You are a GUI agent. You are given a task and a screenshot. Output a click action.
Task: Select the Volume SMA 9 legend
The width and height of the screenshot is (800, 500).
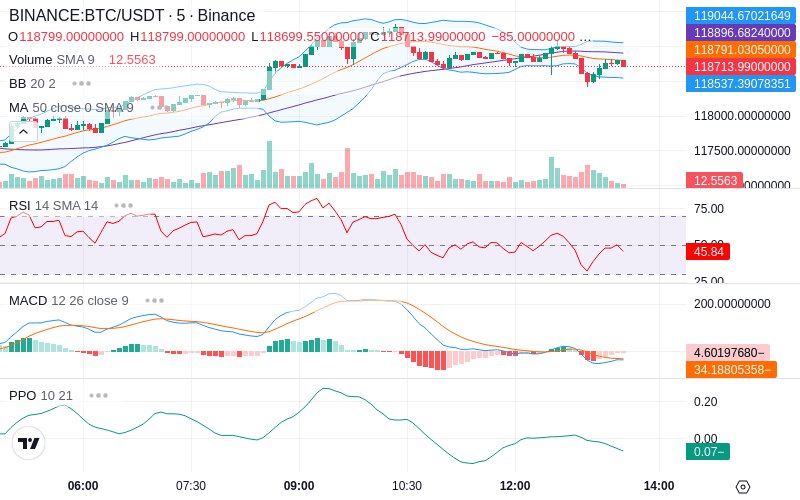pyautogui.click(x=52, y=60)
